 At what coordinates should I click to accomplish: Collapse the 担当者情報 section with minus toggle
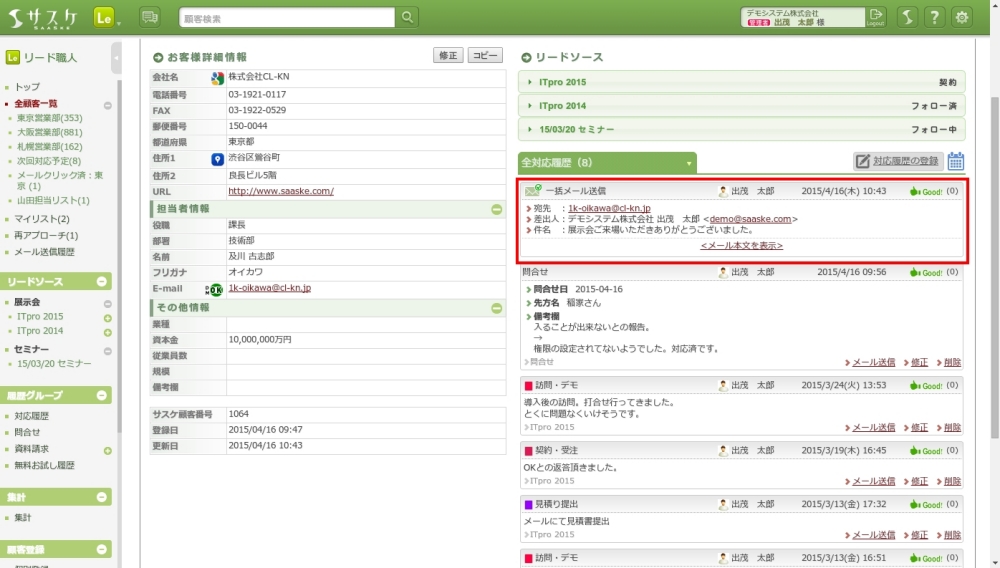pos(497,209)
